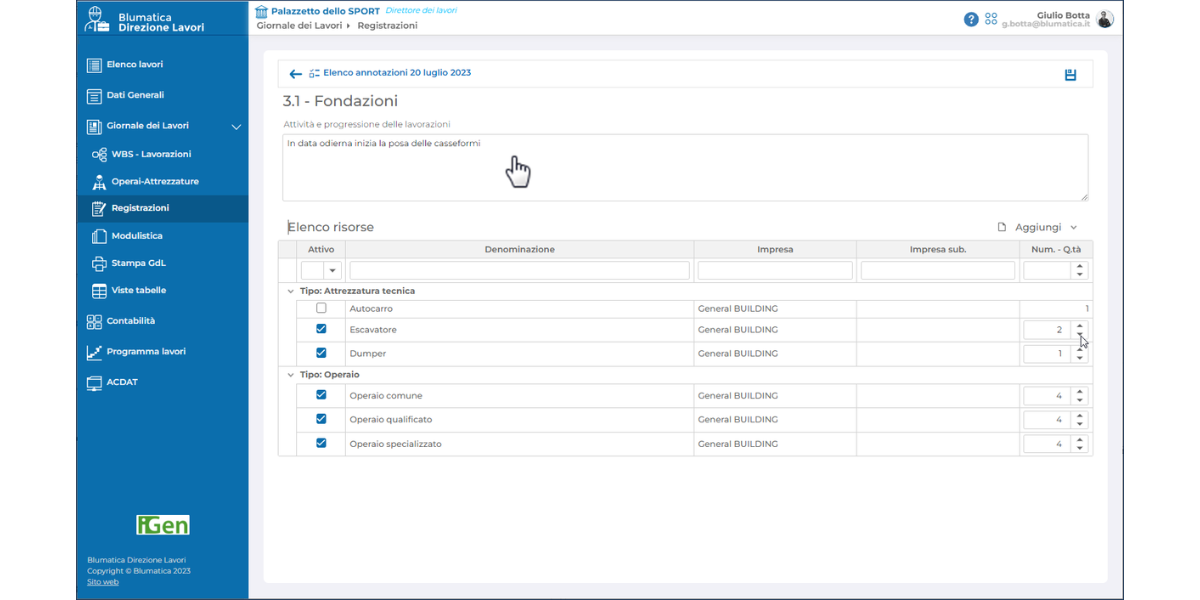Click Elenco annotazioni 20 luglio 2023 link
1200x600 pixels.
pos(396,73)
